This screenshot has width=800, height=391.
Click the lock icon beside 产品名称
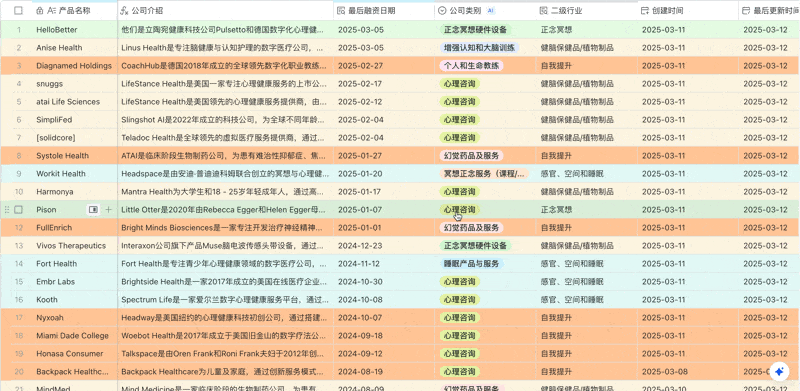click(x=40, y=11)
